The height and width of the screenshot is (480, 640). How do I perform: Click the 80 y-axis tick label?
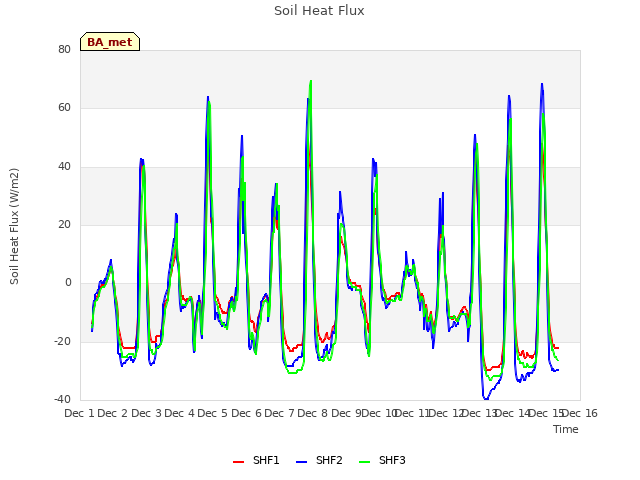click(x=64, y=49)
